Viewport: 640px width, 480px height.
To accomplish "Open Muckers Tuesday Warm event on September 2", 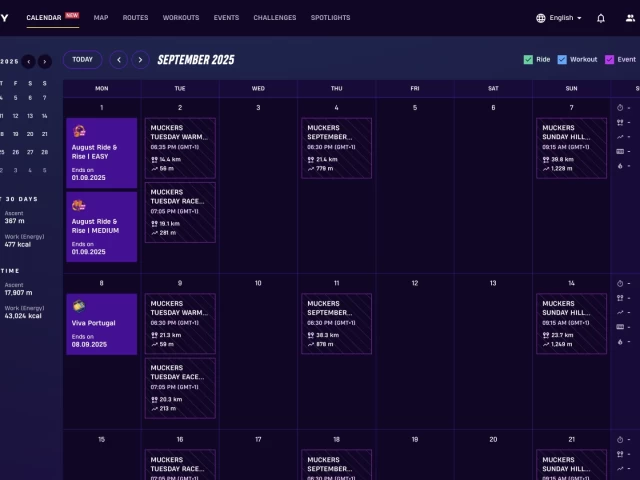I will 180,148.
